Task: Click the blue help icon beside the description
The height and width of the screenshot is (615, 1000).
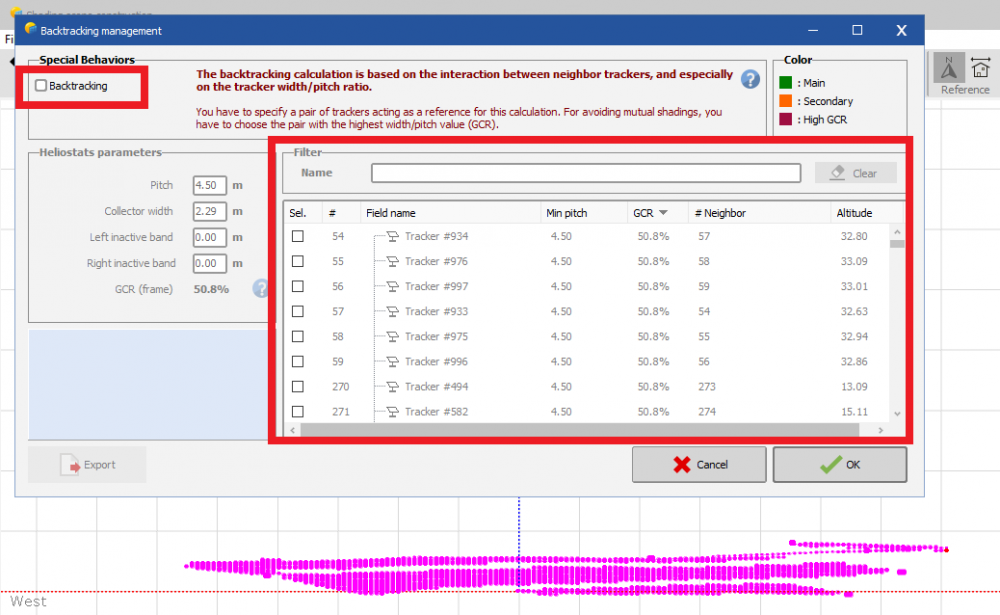Action: 750,80
